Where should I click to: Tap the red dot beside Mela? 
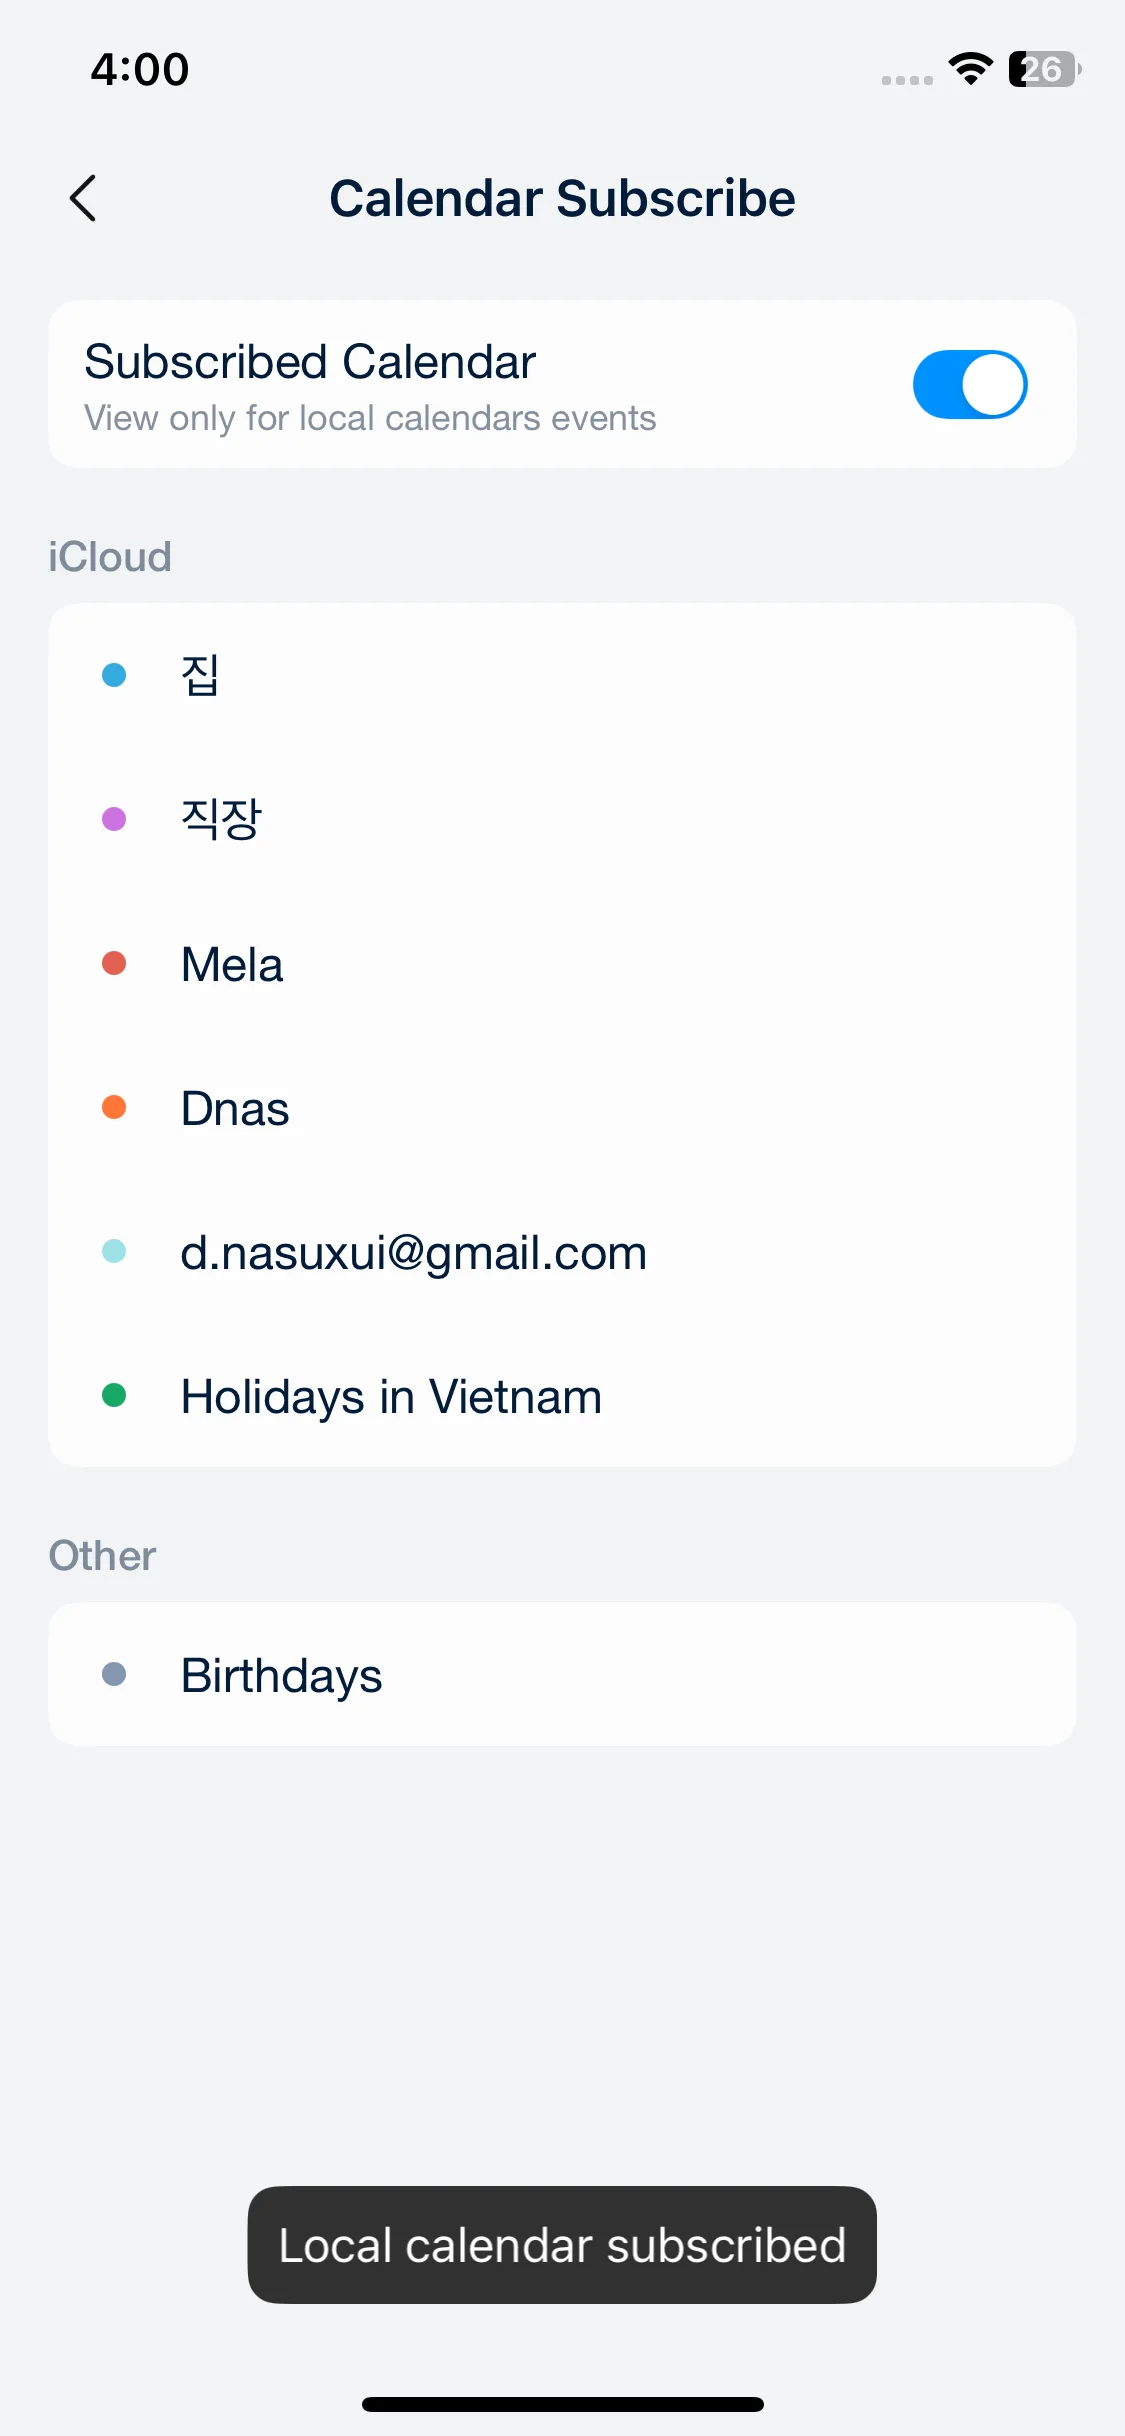(x=114, y=963)
